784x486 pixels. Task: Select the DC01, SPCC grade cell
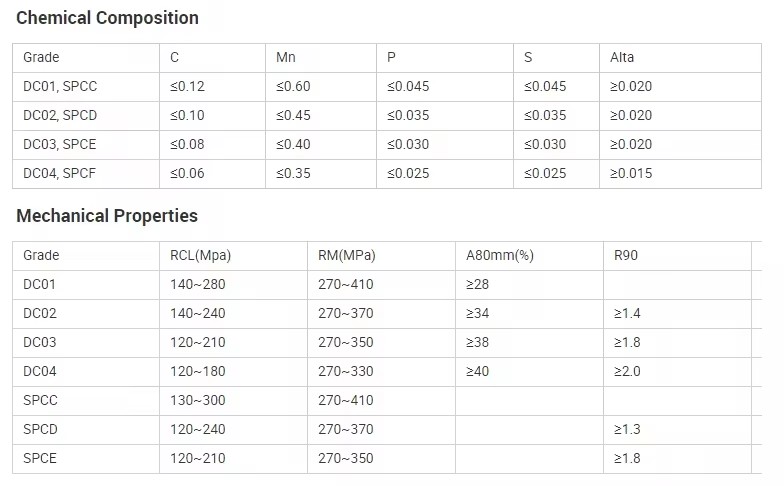(x=60, y=86)
